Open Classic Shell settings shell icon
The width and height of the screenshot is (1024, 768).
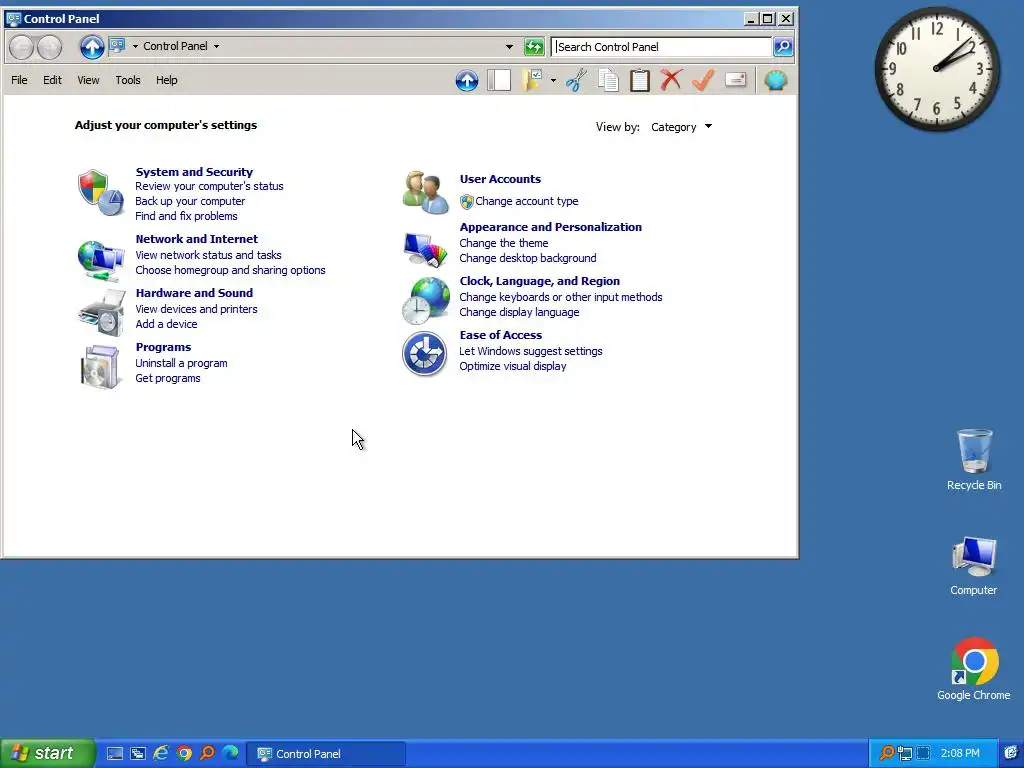[776, 80]
